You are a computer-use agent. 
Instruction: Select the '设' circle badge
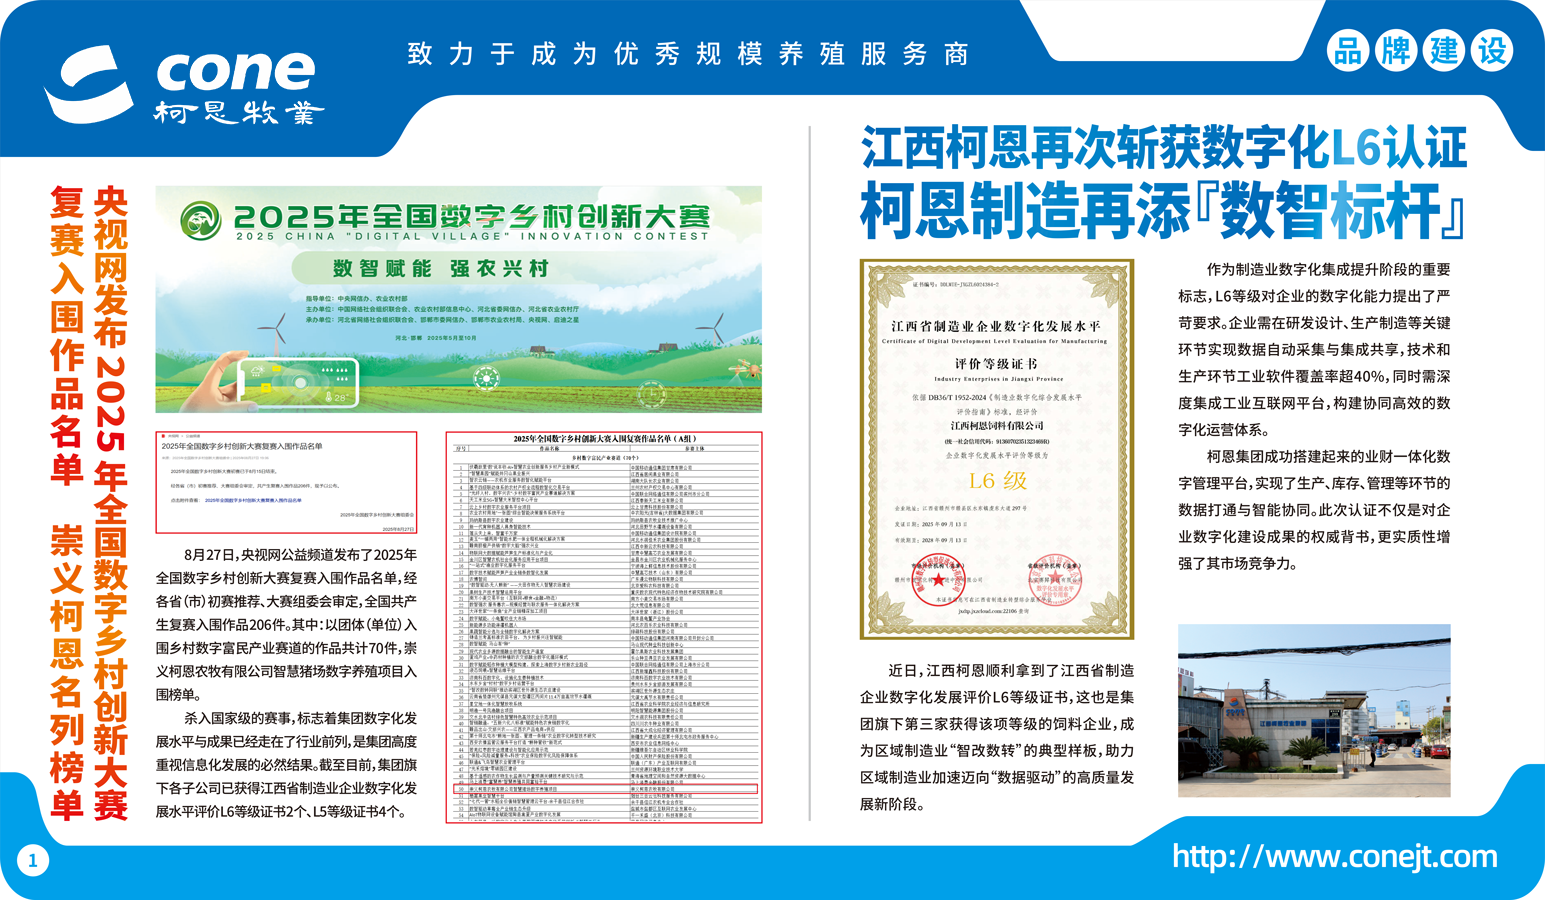(1494, 50)
